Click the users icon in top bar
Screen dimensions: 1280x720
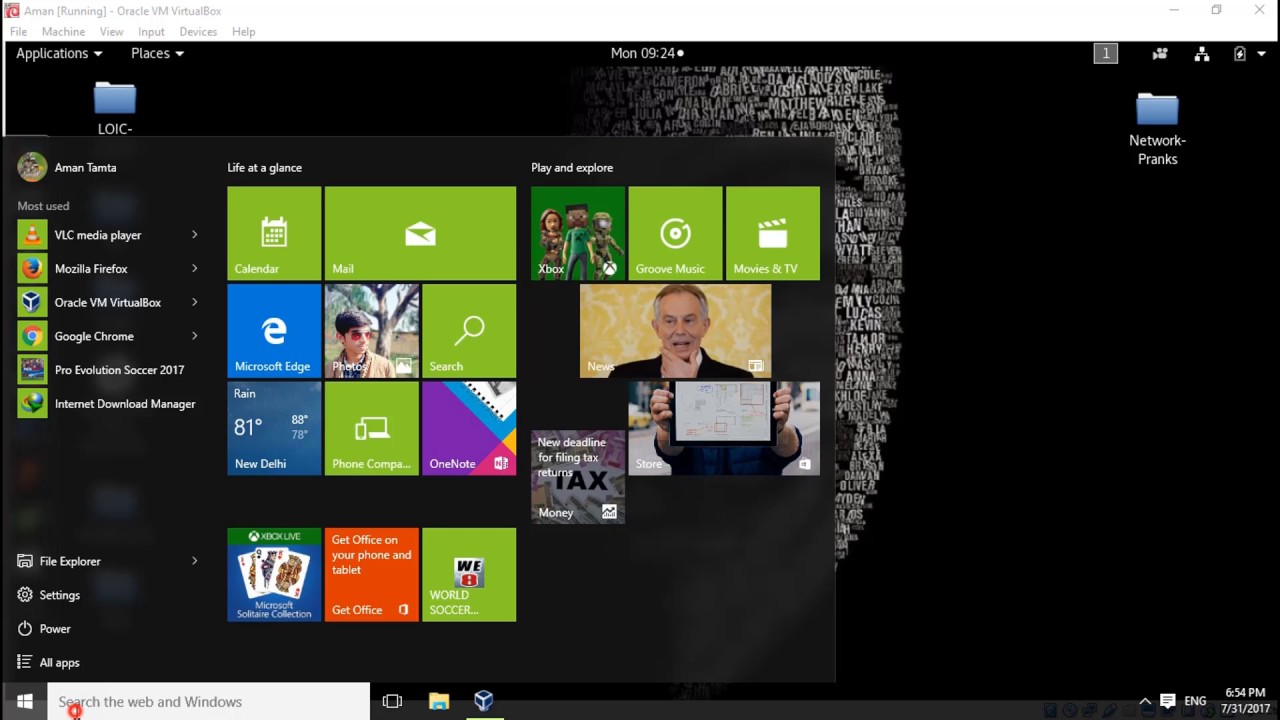tap(1160, 53)
